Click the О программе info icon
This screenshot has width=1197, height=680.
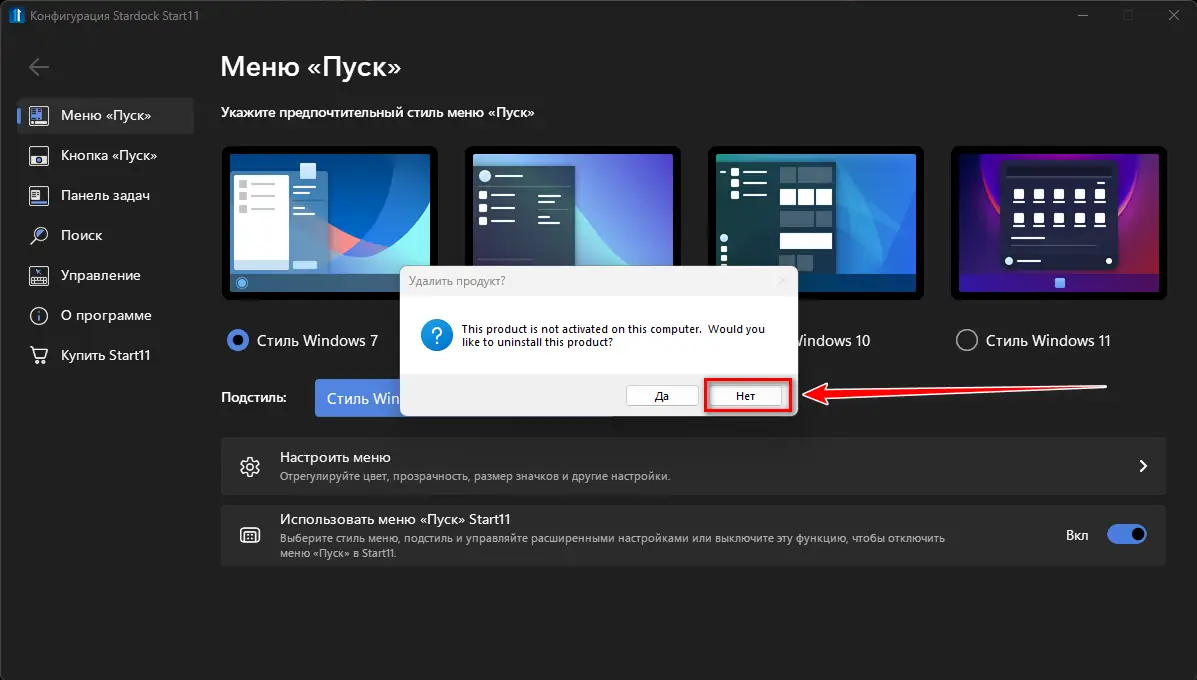(38, 315)
